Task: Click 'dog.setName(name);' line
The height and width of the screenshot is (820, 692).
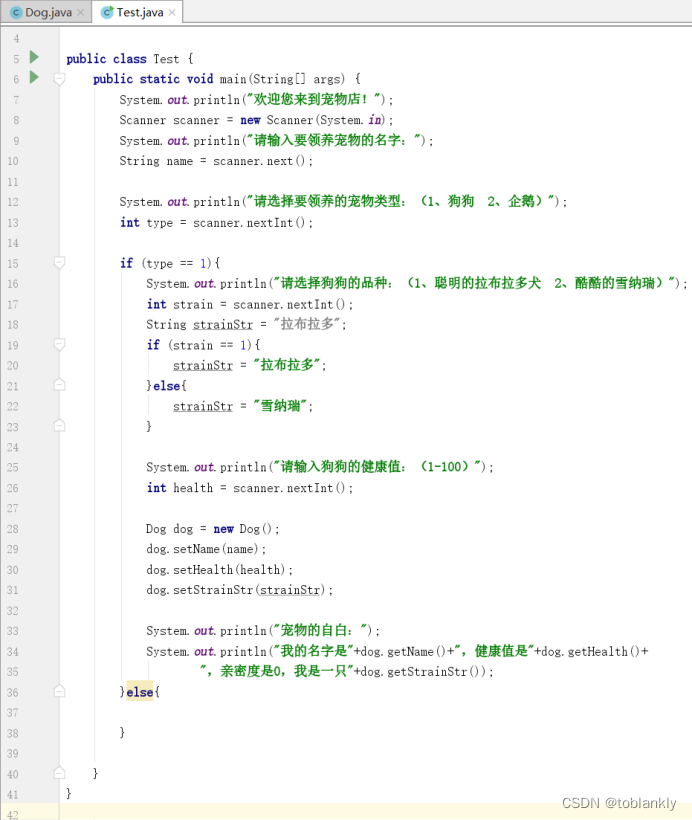Action: pyautogui.click(x=206, y=549)
